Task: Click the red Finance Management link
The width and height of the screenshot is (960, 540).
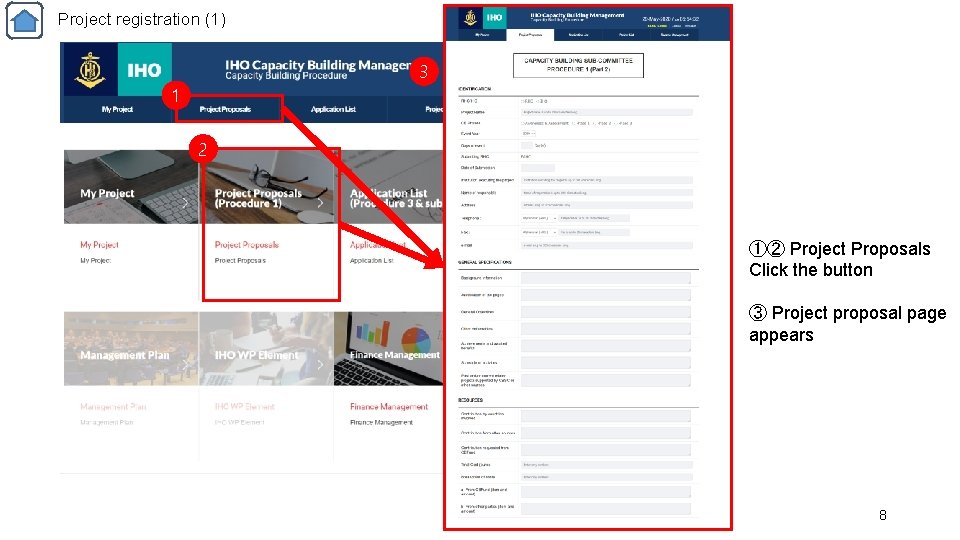Action: pyautogui.click(x=389, y=407)
